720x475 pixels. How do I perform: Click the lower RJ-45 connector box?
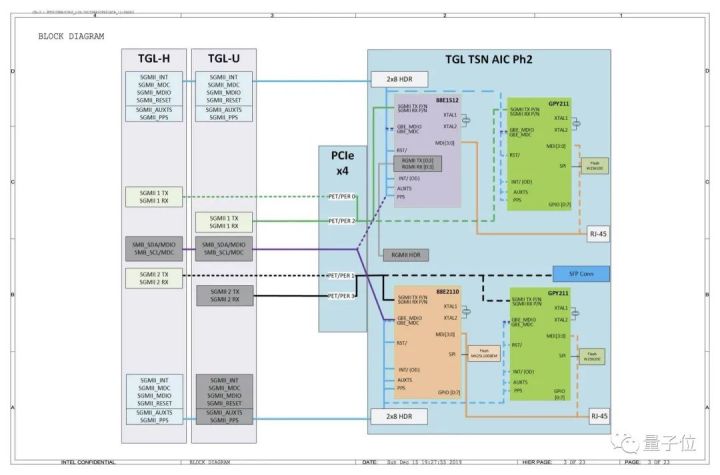[599, 416]
